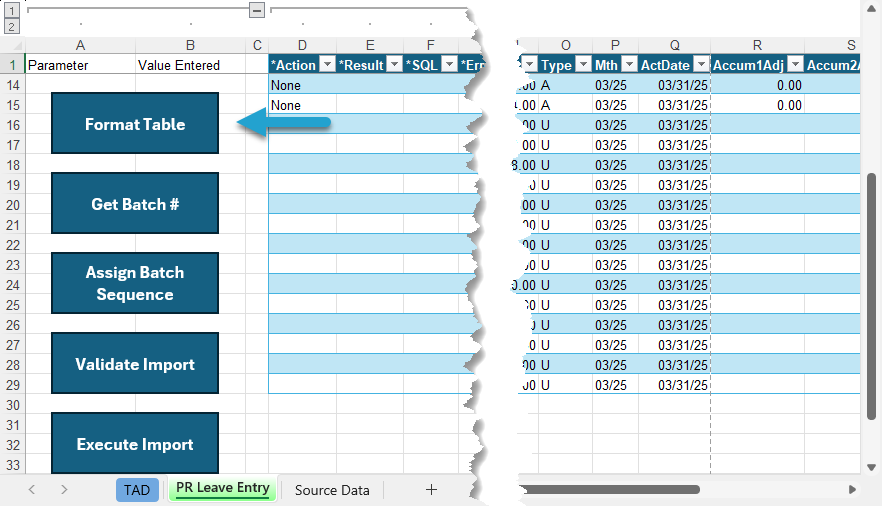Open the Type column filter dropdown
Image resolution: width=882 pixels, height=506 pixels.
pos(584,64)
